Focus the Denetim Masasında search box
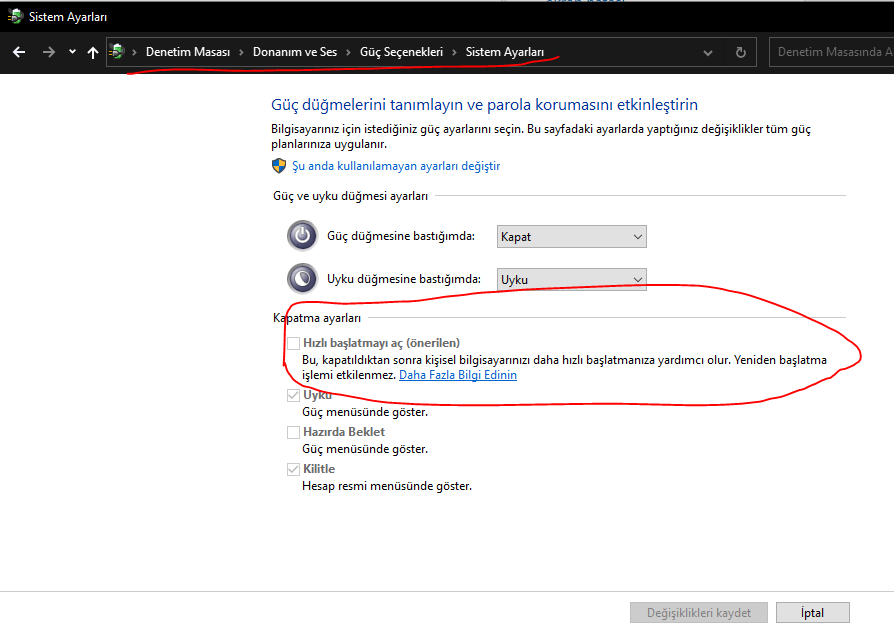Image resolution: width=894 pixels, height=633 pixels. [831, 52]
